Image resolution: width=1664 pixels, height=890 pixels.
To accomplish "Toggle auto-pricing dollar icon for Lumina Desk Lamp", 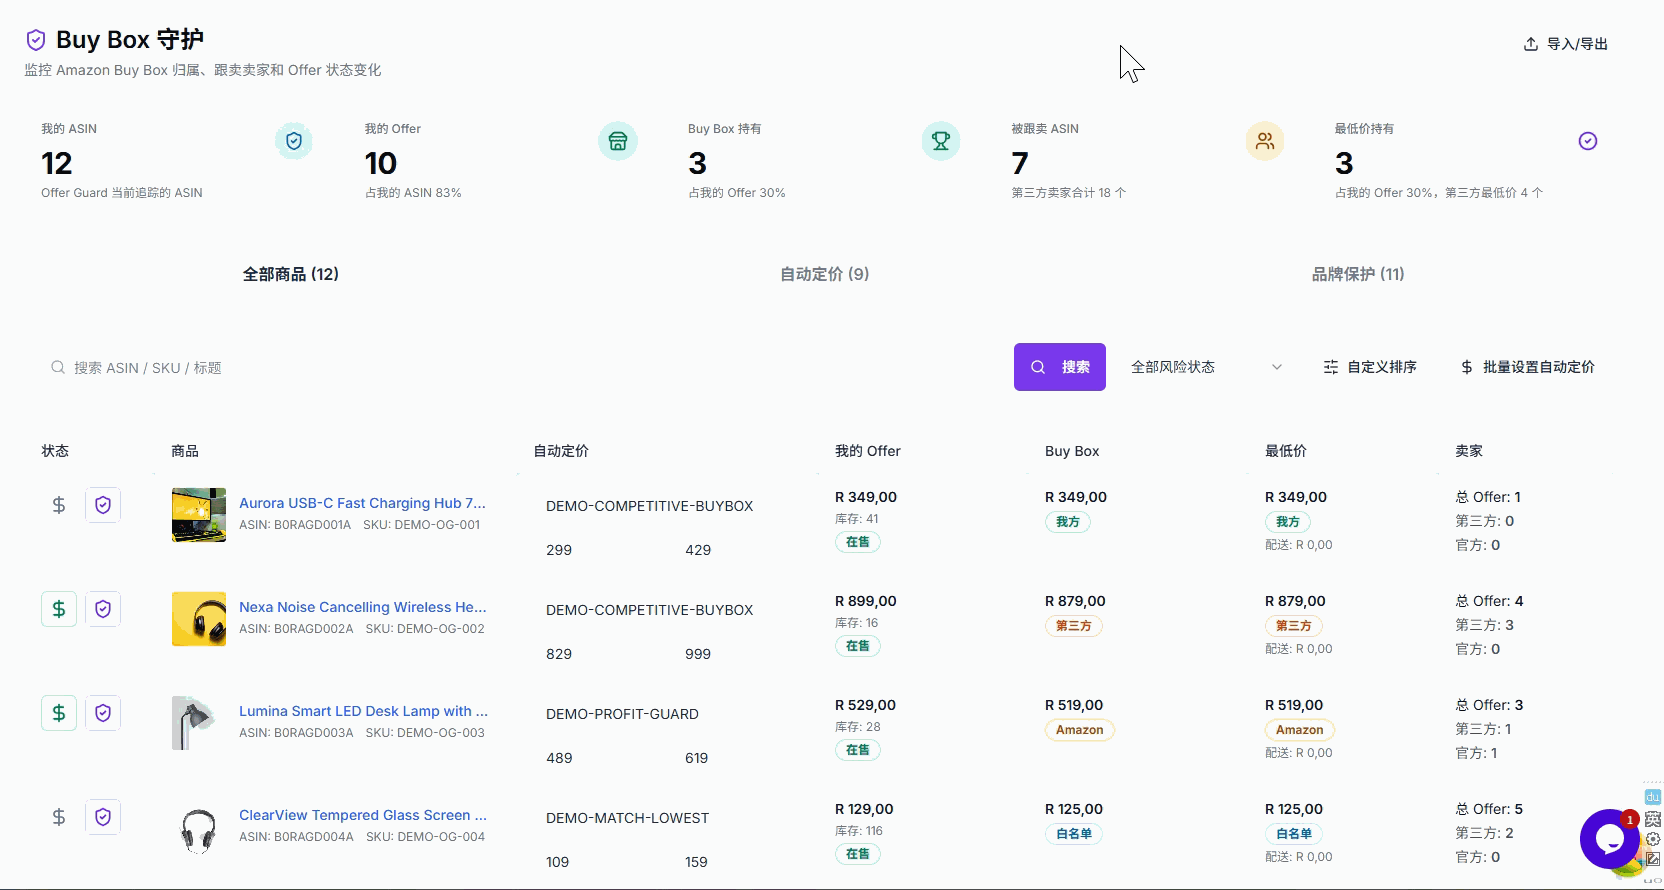I will [59, 713].
